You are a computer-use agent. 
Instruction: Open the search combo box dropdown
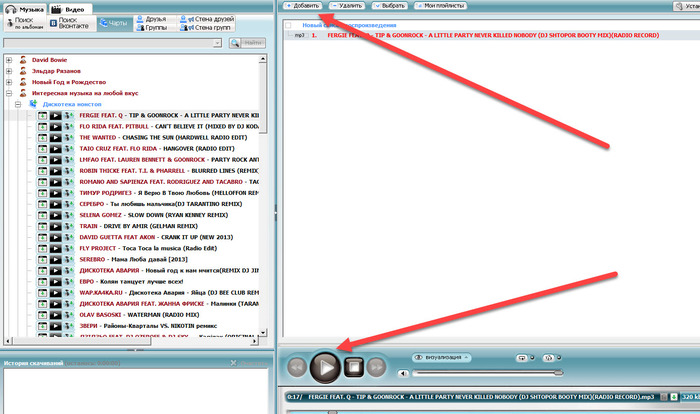click(220, 43)
